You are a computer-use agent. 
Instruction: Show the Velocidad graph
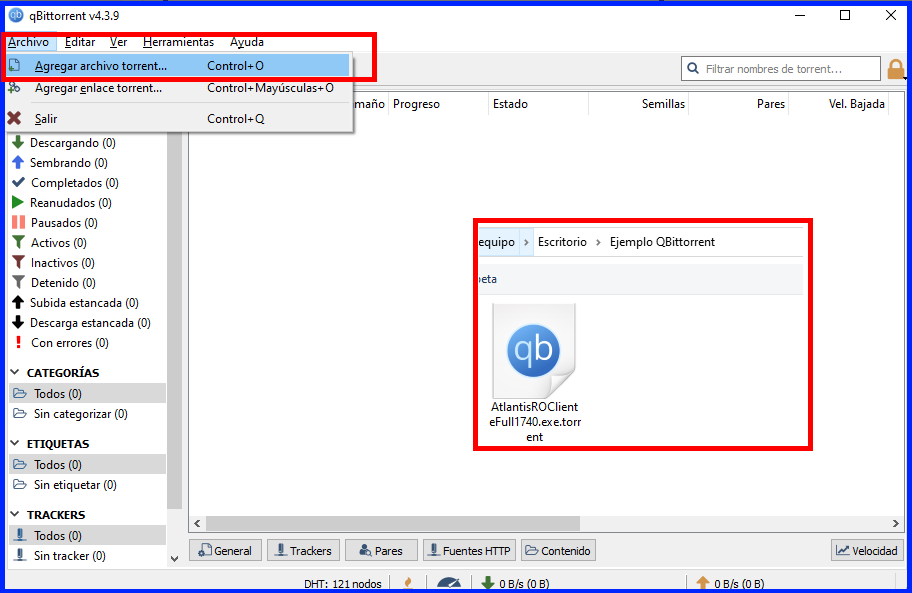click(867, 551)
